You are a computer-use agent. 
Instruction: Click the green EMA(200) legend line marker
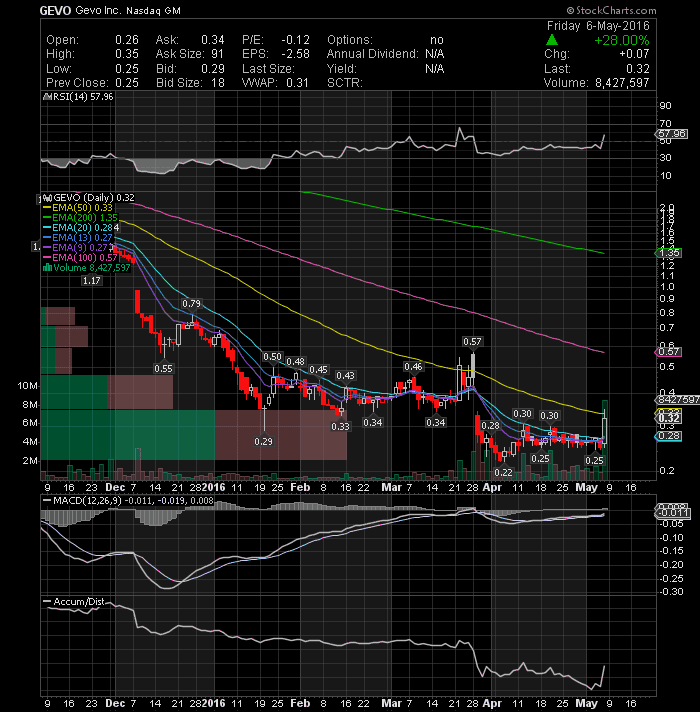point(47,218)
